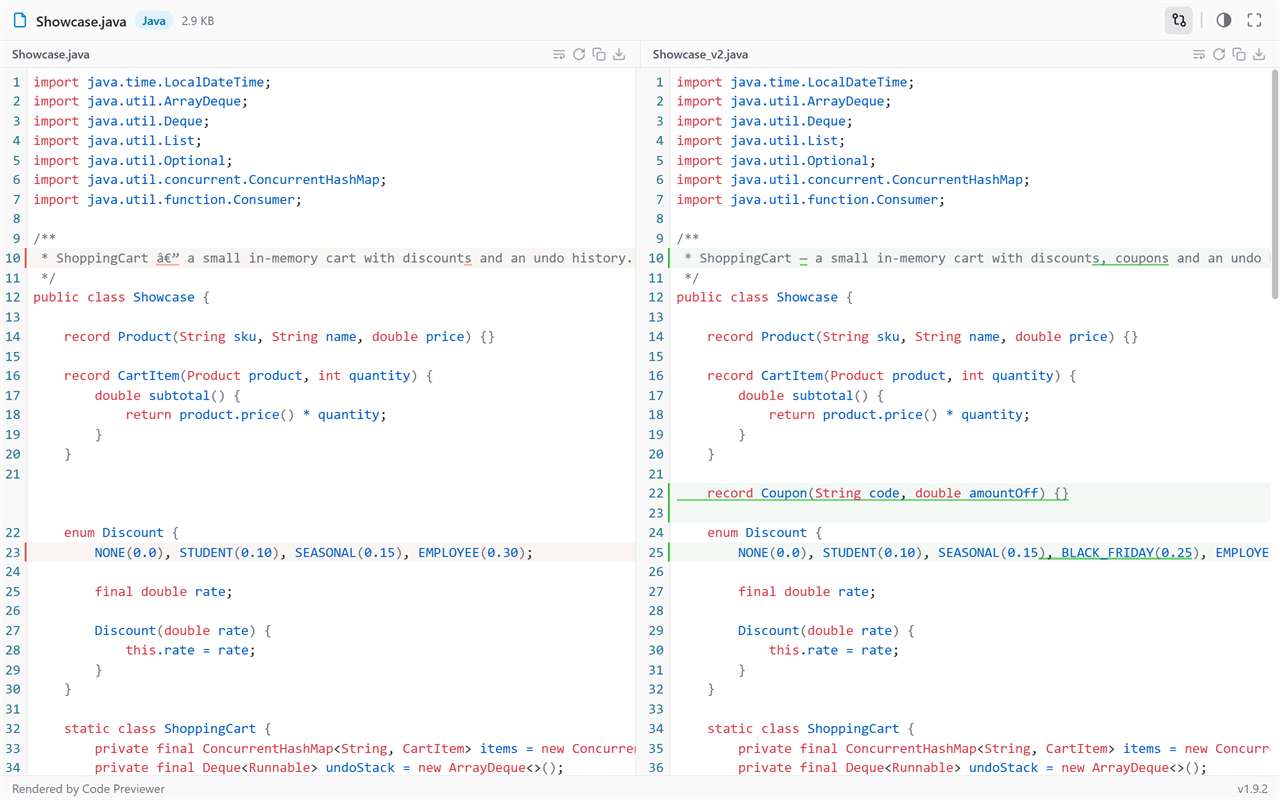
Task: Click the file document icon beside Showcase.java title
Action: (20, 20)
